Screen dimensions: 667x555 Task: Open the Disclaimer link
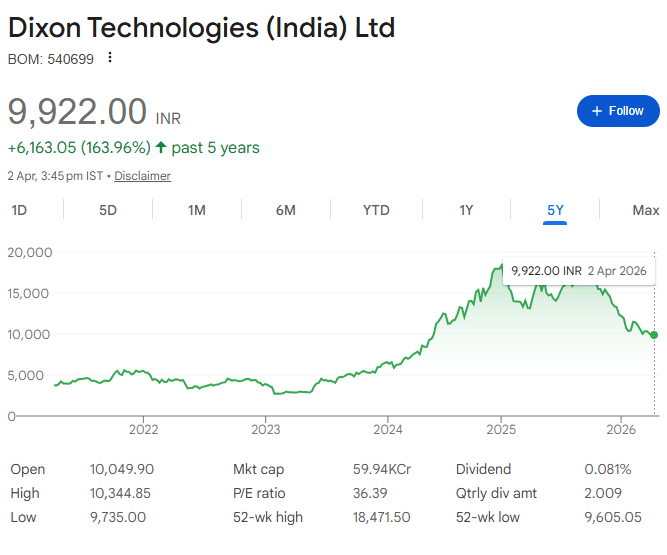(142, 176)
